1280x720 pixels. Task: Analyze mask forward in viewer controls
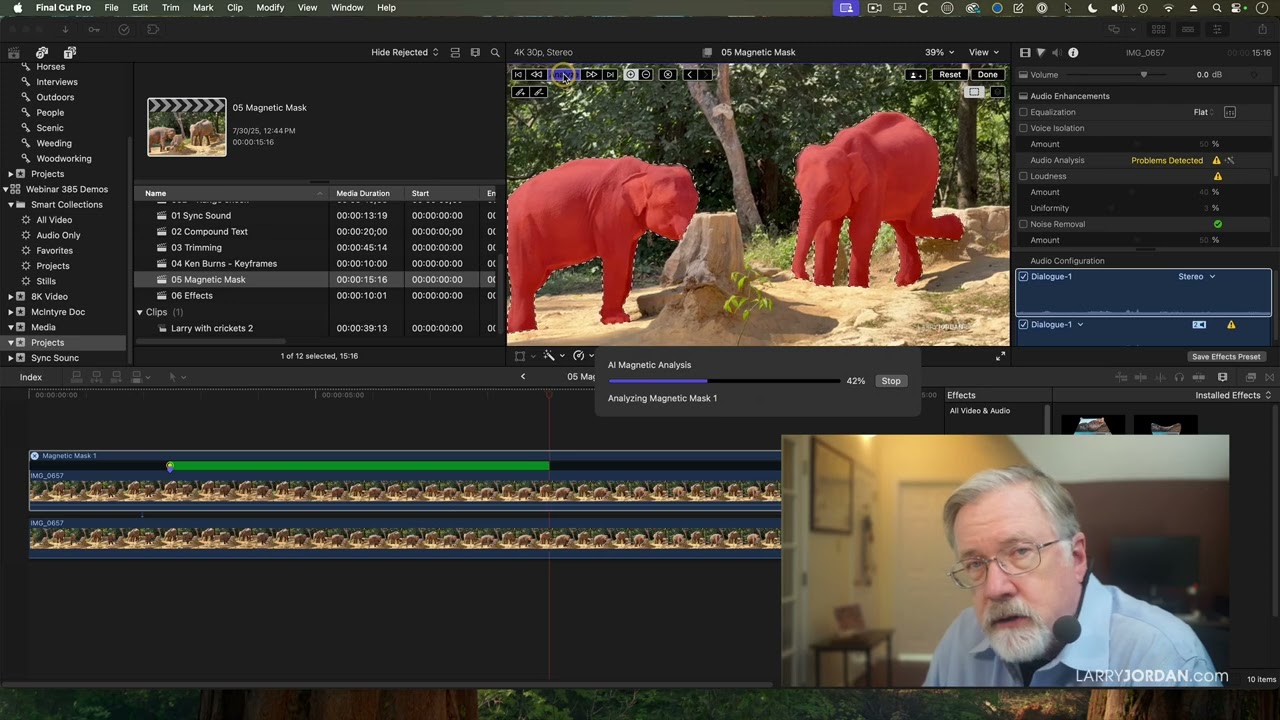tap(592, 74)
